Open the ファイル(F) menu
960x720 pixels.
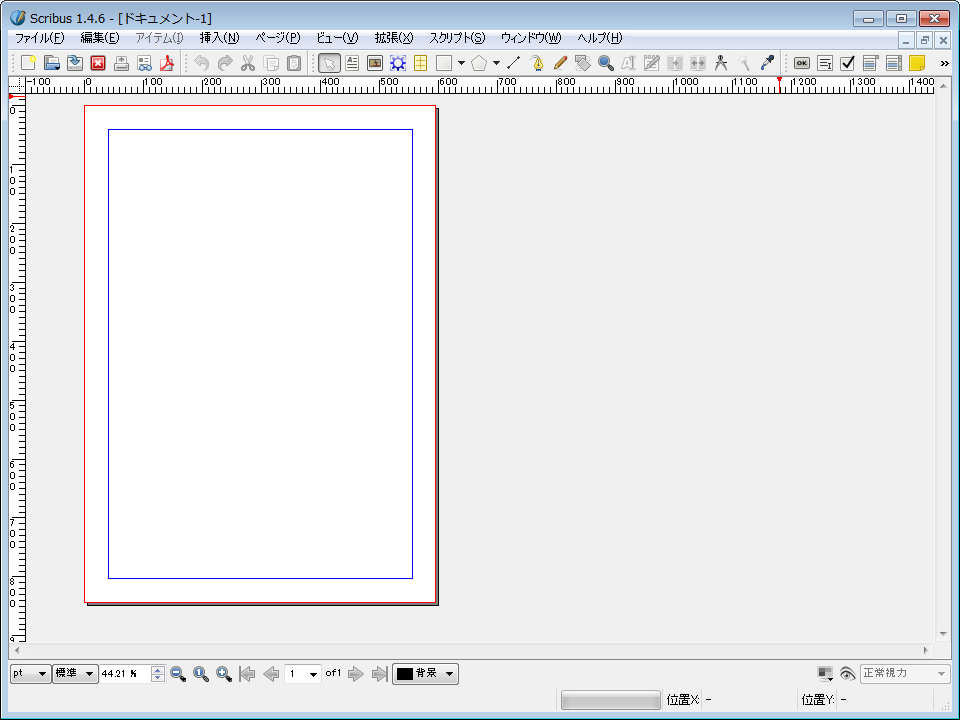[x=39, y=38]
